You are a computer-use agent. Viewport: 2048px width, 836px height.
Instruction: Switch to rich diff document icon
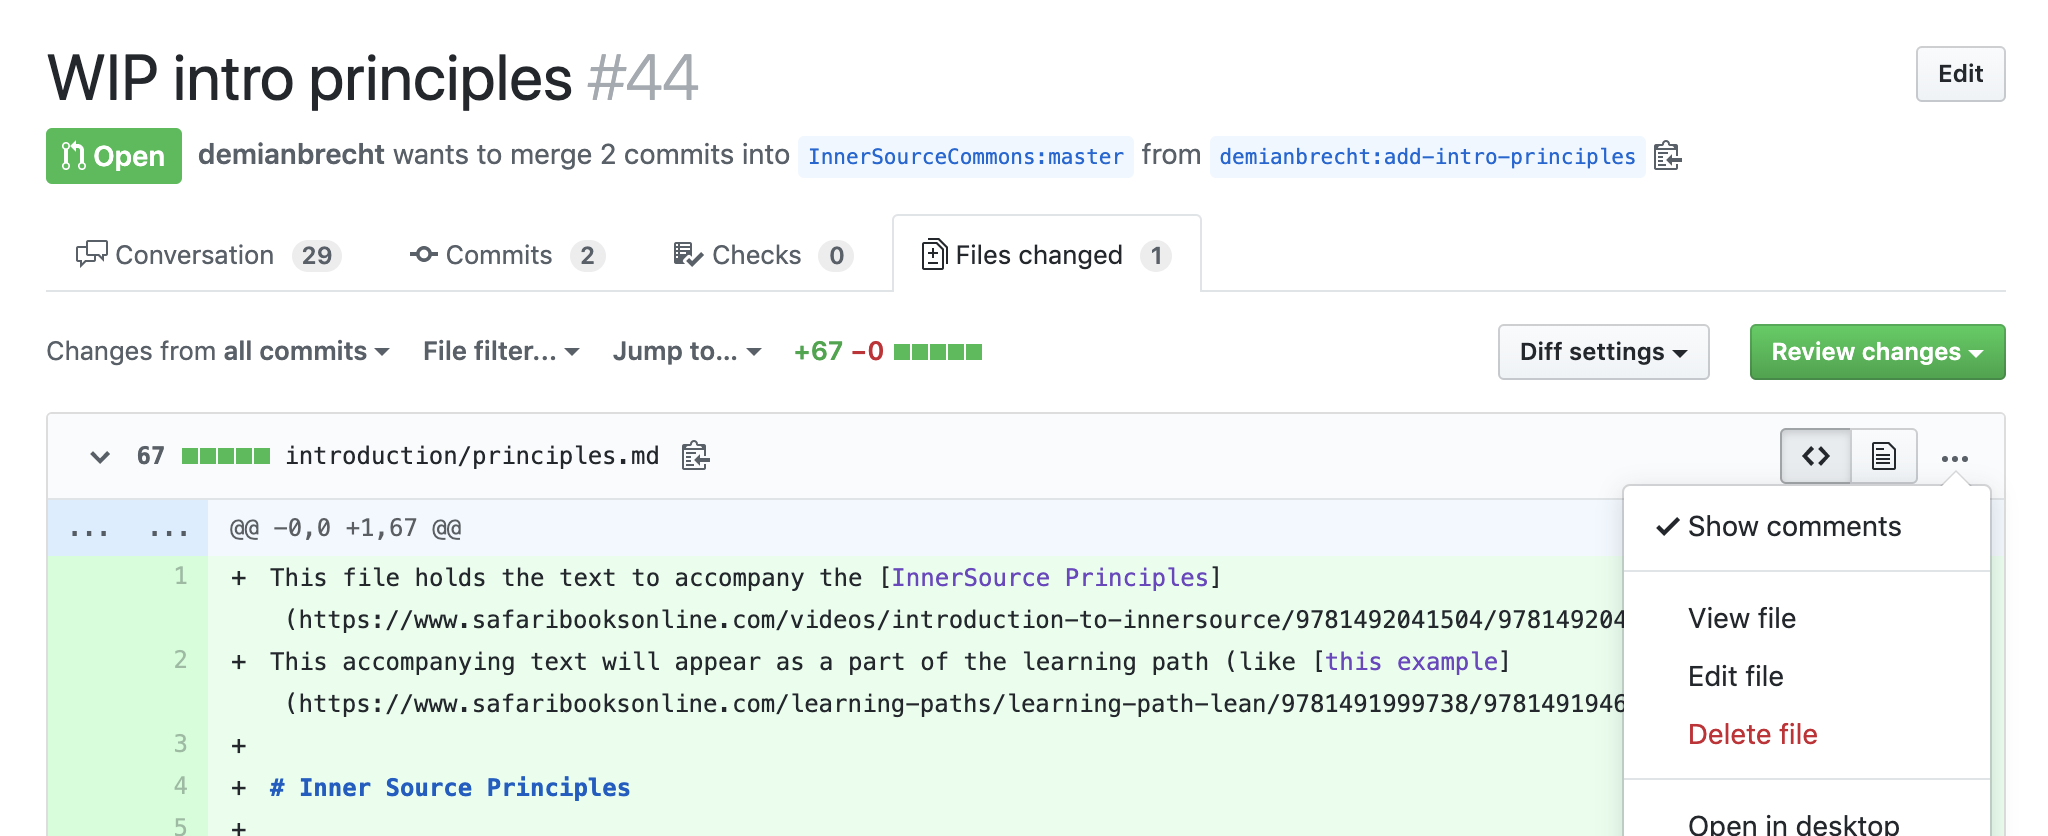pyautogui.click(x=1884, y=456)
